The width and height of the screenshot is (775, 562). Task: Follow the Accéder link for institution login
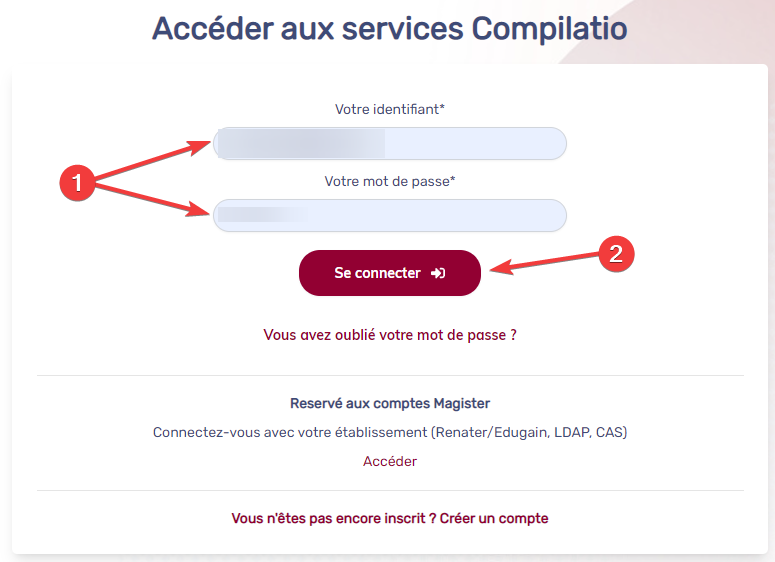389,461
